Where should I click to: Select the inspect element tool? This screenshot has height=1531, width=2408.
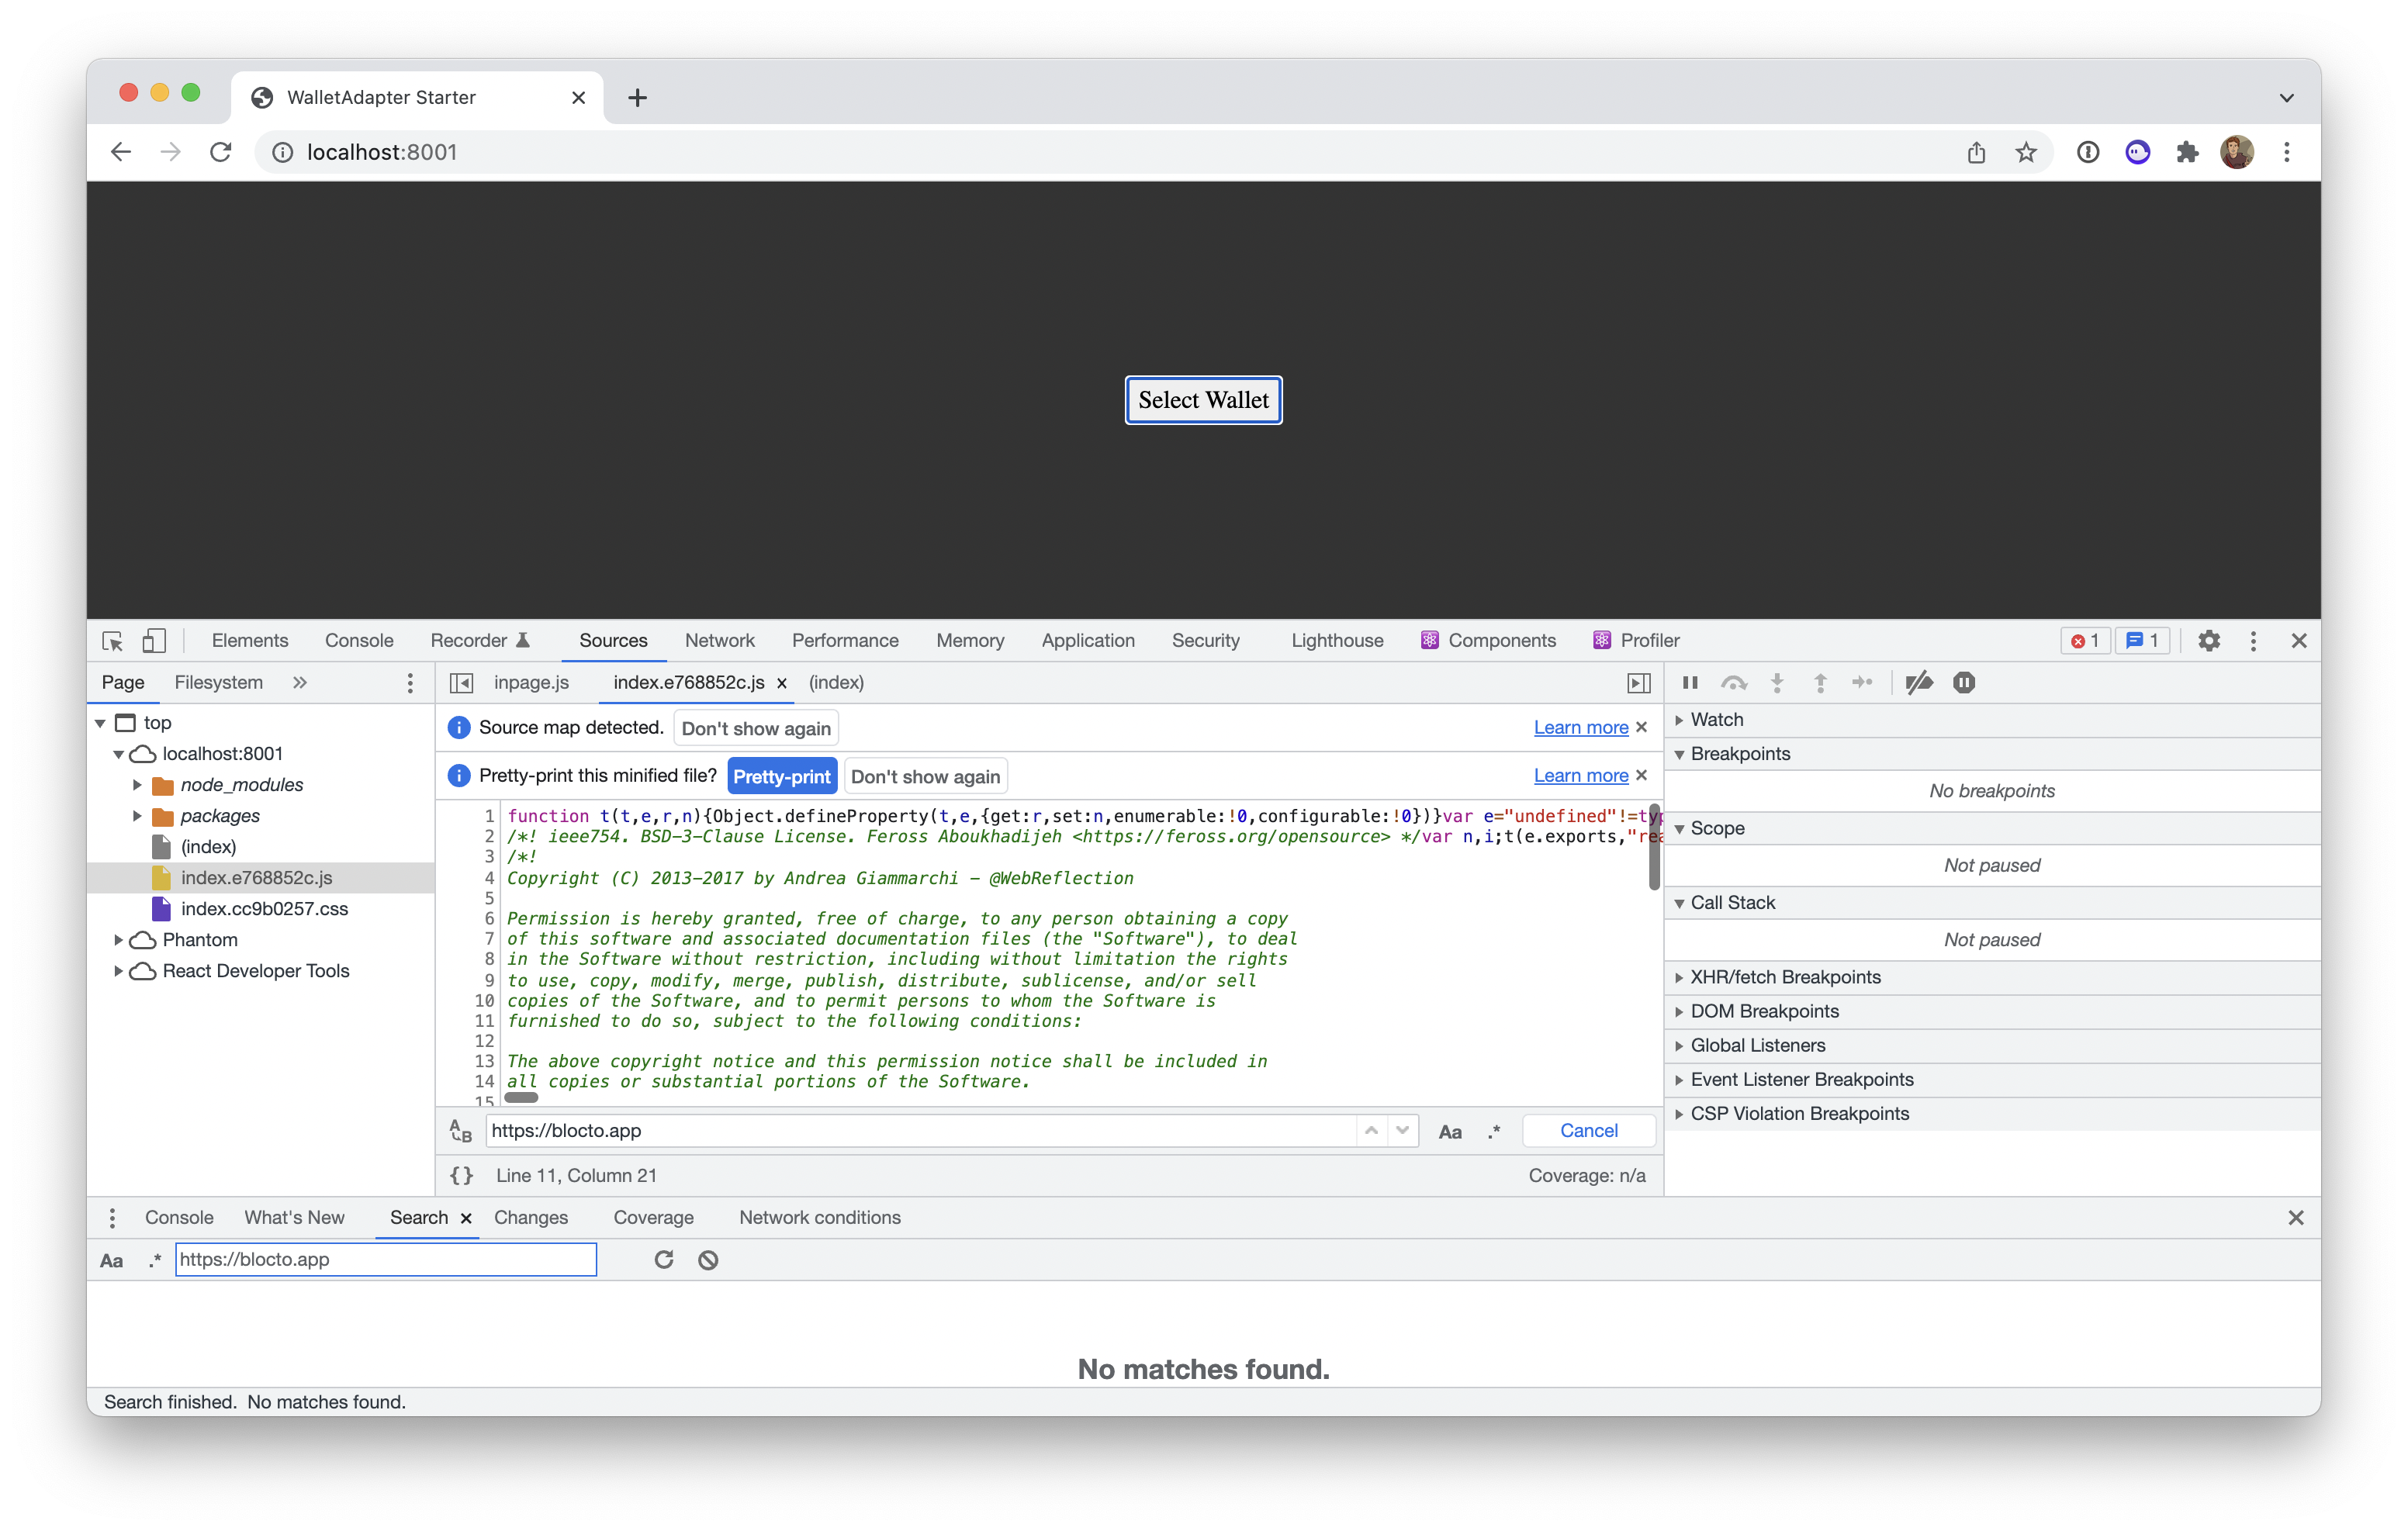tap(111, 641)
